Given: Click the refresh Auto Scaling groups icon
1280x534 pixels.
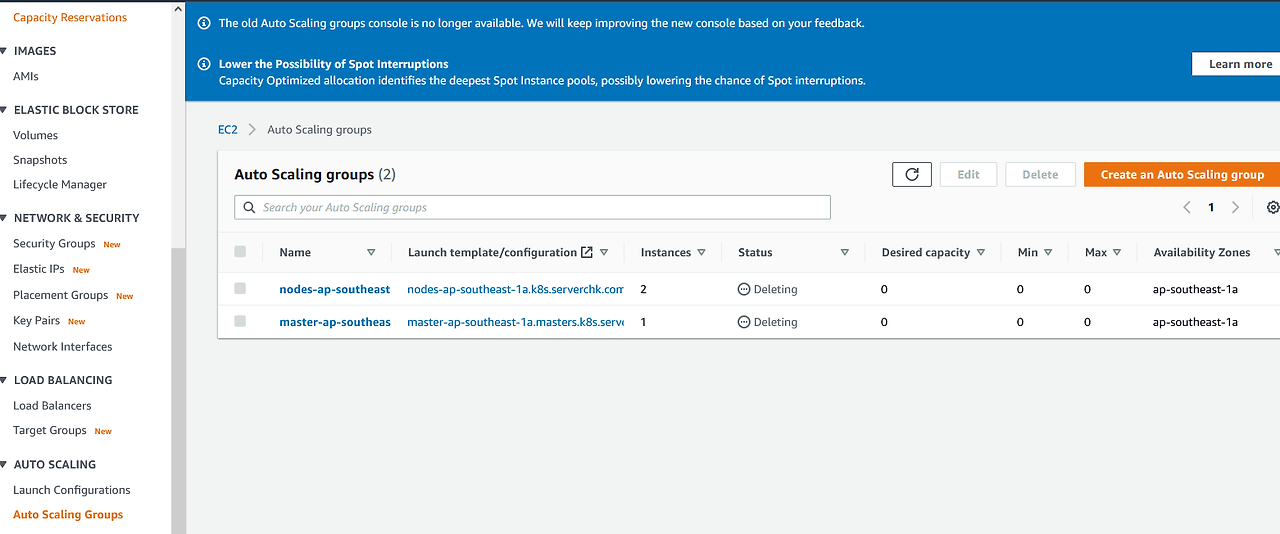Looking at the screenshot, I should click(911, 174).
